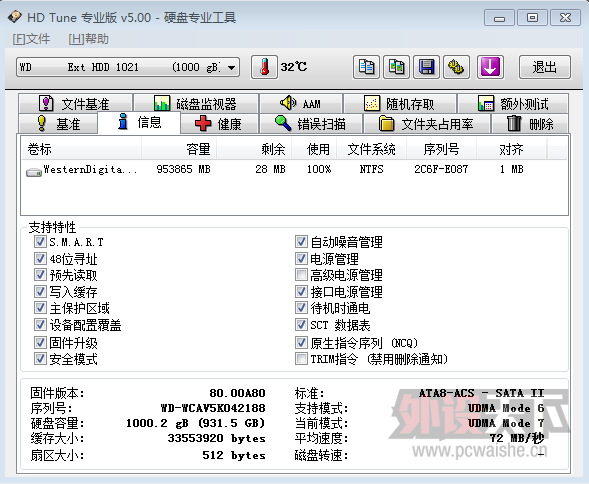Click the copy screenshot to clipboard icon

click(x=396, y=67)
